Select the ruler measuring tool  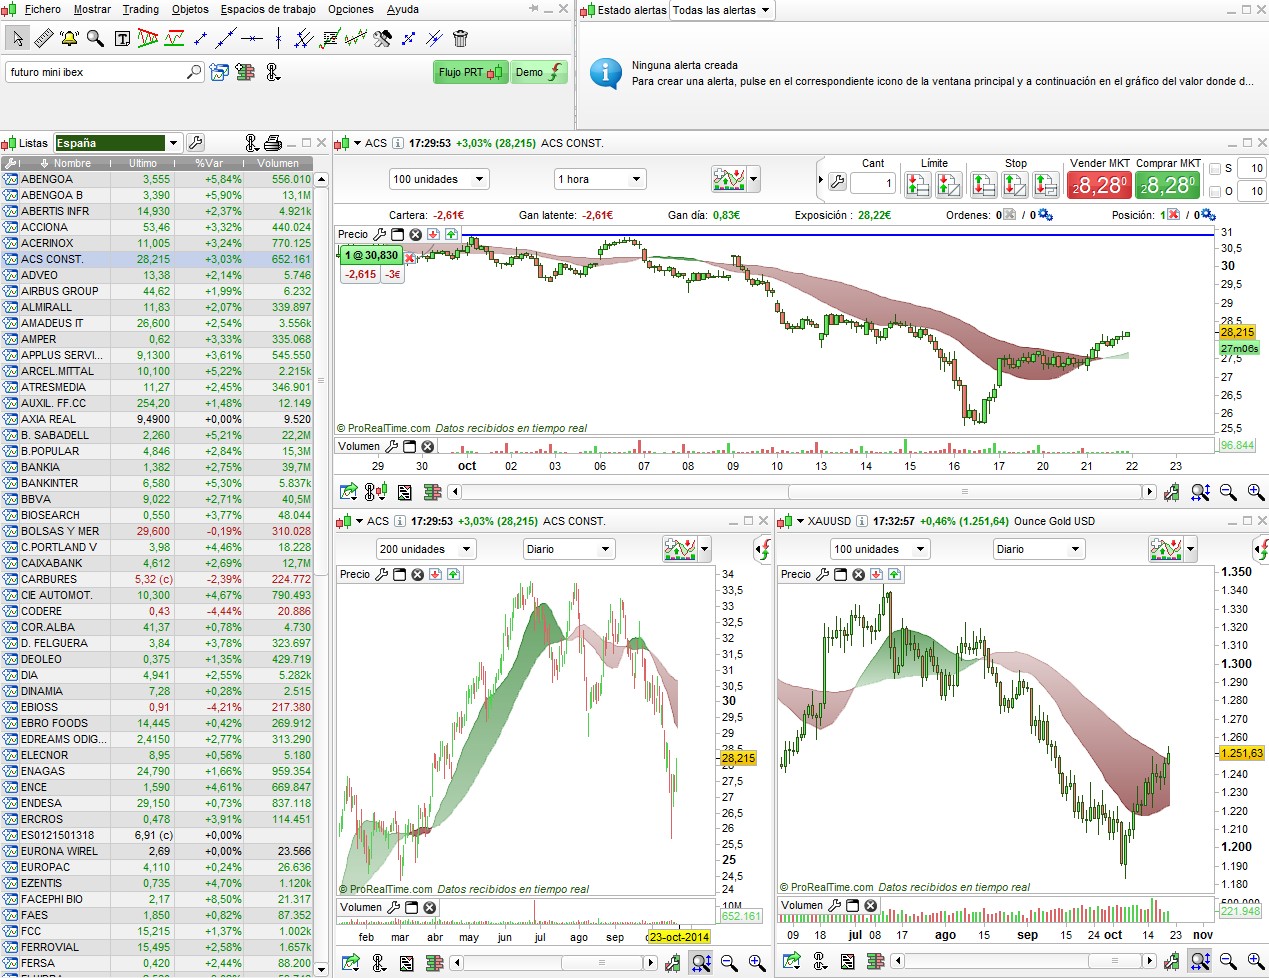(x=43, y=39)
